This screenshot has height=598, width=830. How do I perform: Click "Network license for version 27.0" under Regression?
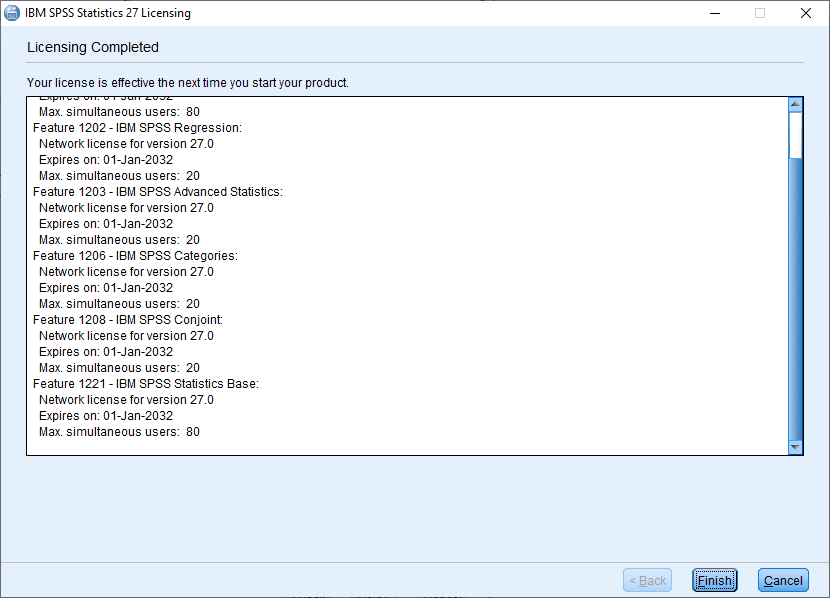tap(126, 144)
